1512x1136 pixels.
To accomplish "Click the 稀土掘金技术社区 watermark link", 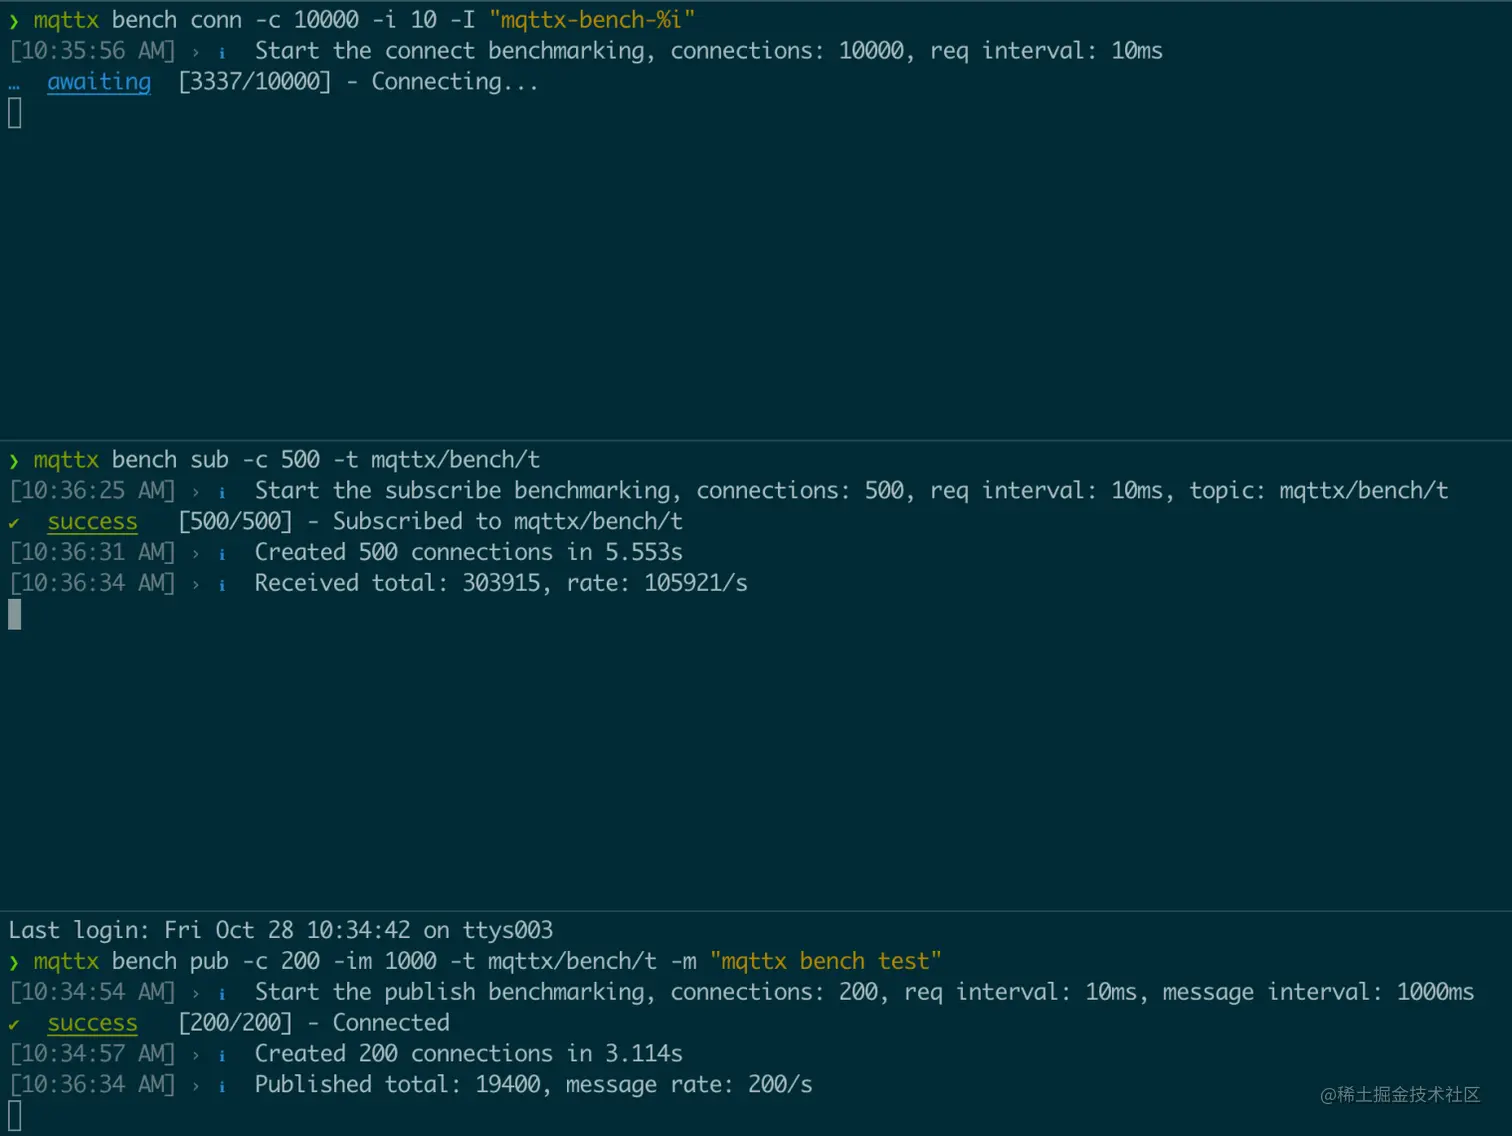I will (x=1399, y=1095).
